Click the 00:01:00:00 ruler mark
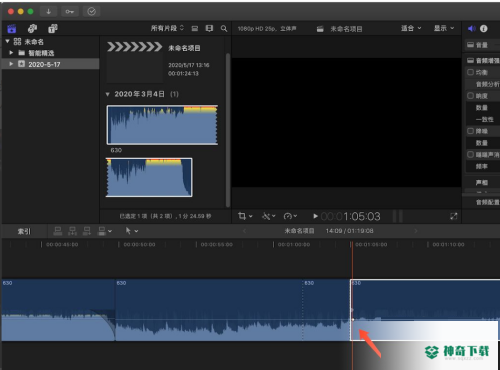The image size is (500, 370). (x=294, y=244)
